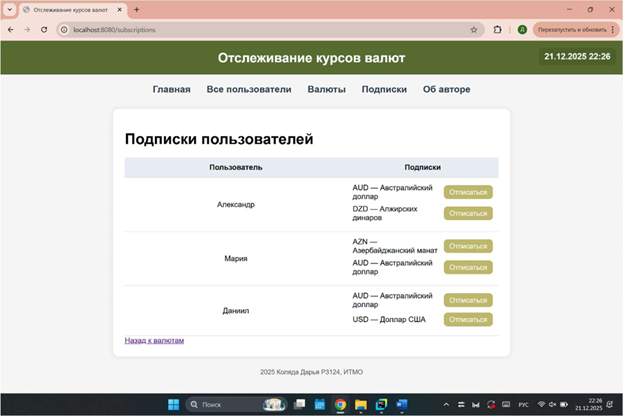Open the Chrome profile avatar
The width and height of the screenshot is (623, 416).
(522, 29)
